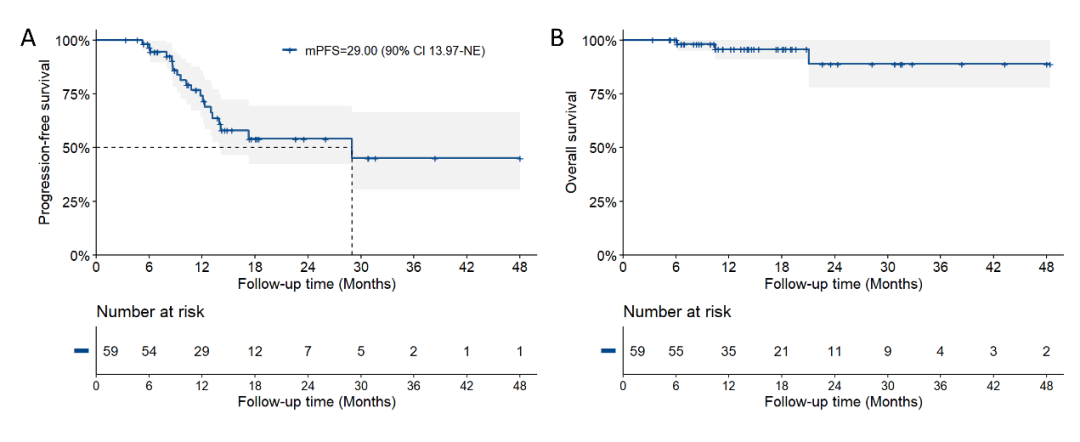Screen dimensions: 1080x442
Task: Click the Number at risk heading in panel A
Action: (x=150, y=312)
